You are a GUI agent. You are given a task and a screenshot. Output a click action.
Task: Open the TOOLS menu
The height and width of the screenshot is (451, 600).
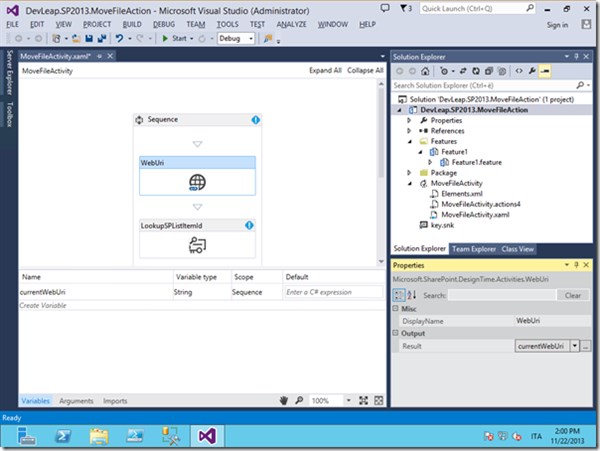228,24
